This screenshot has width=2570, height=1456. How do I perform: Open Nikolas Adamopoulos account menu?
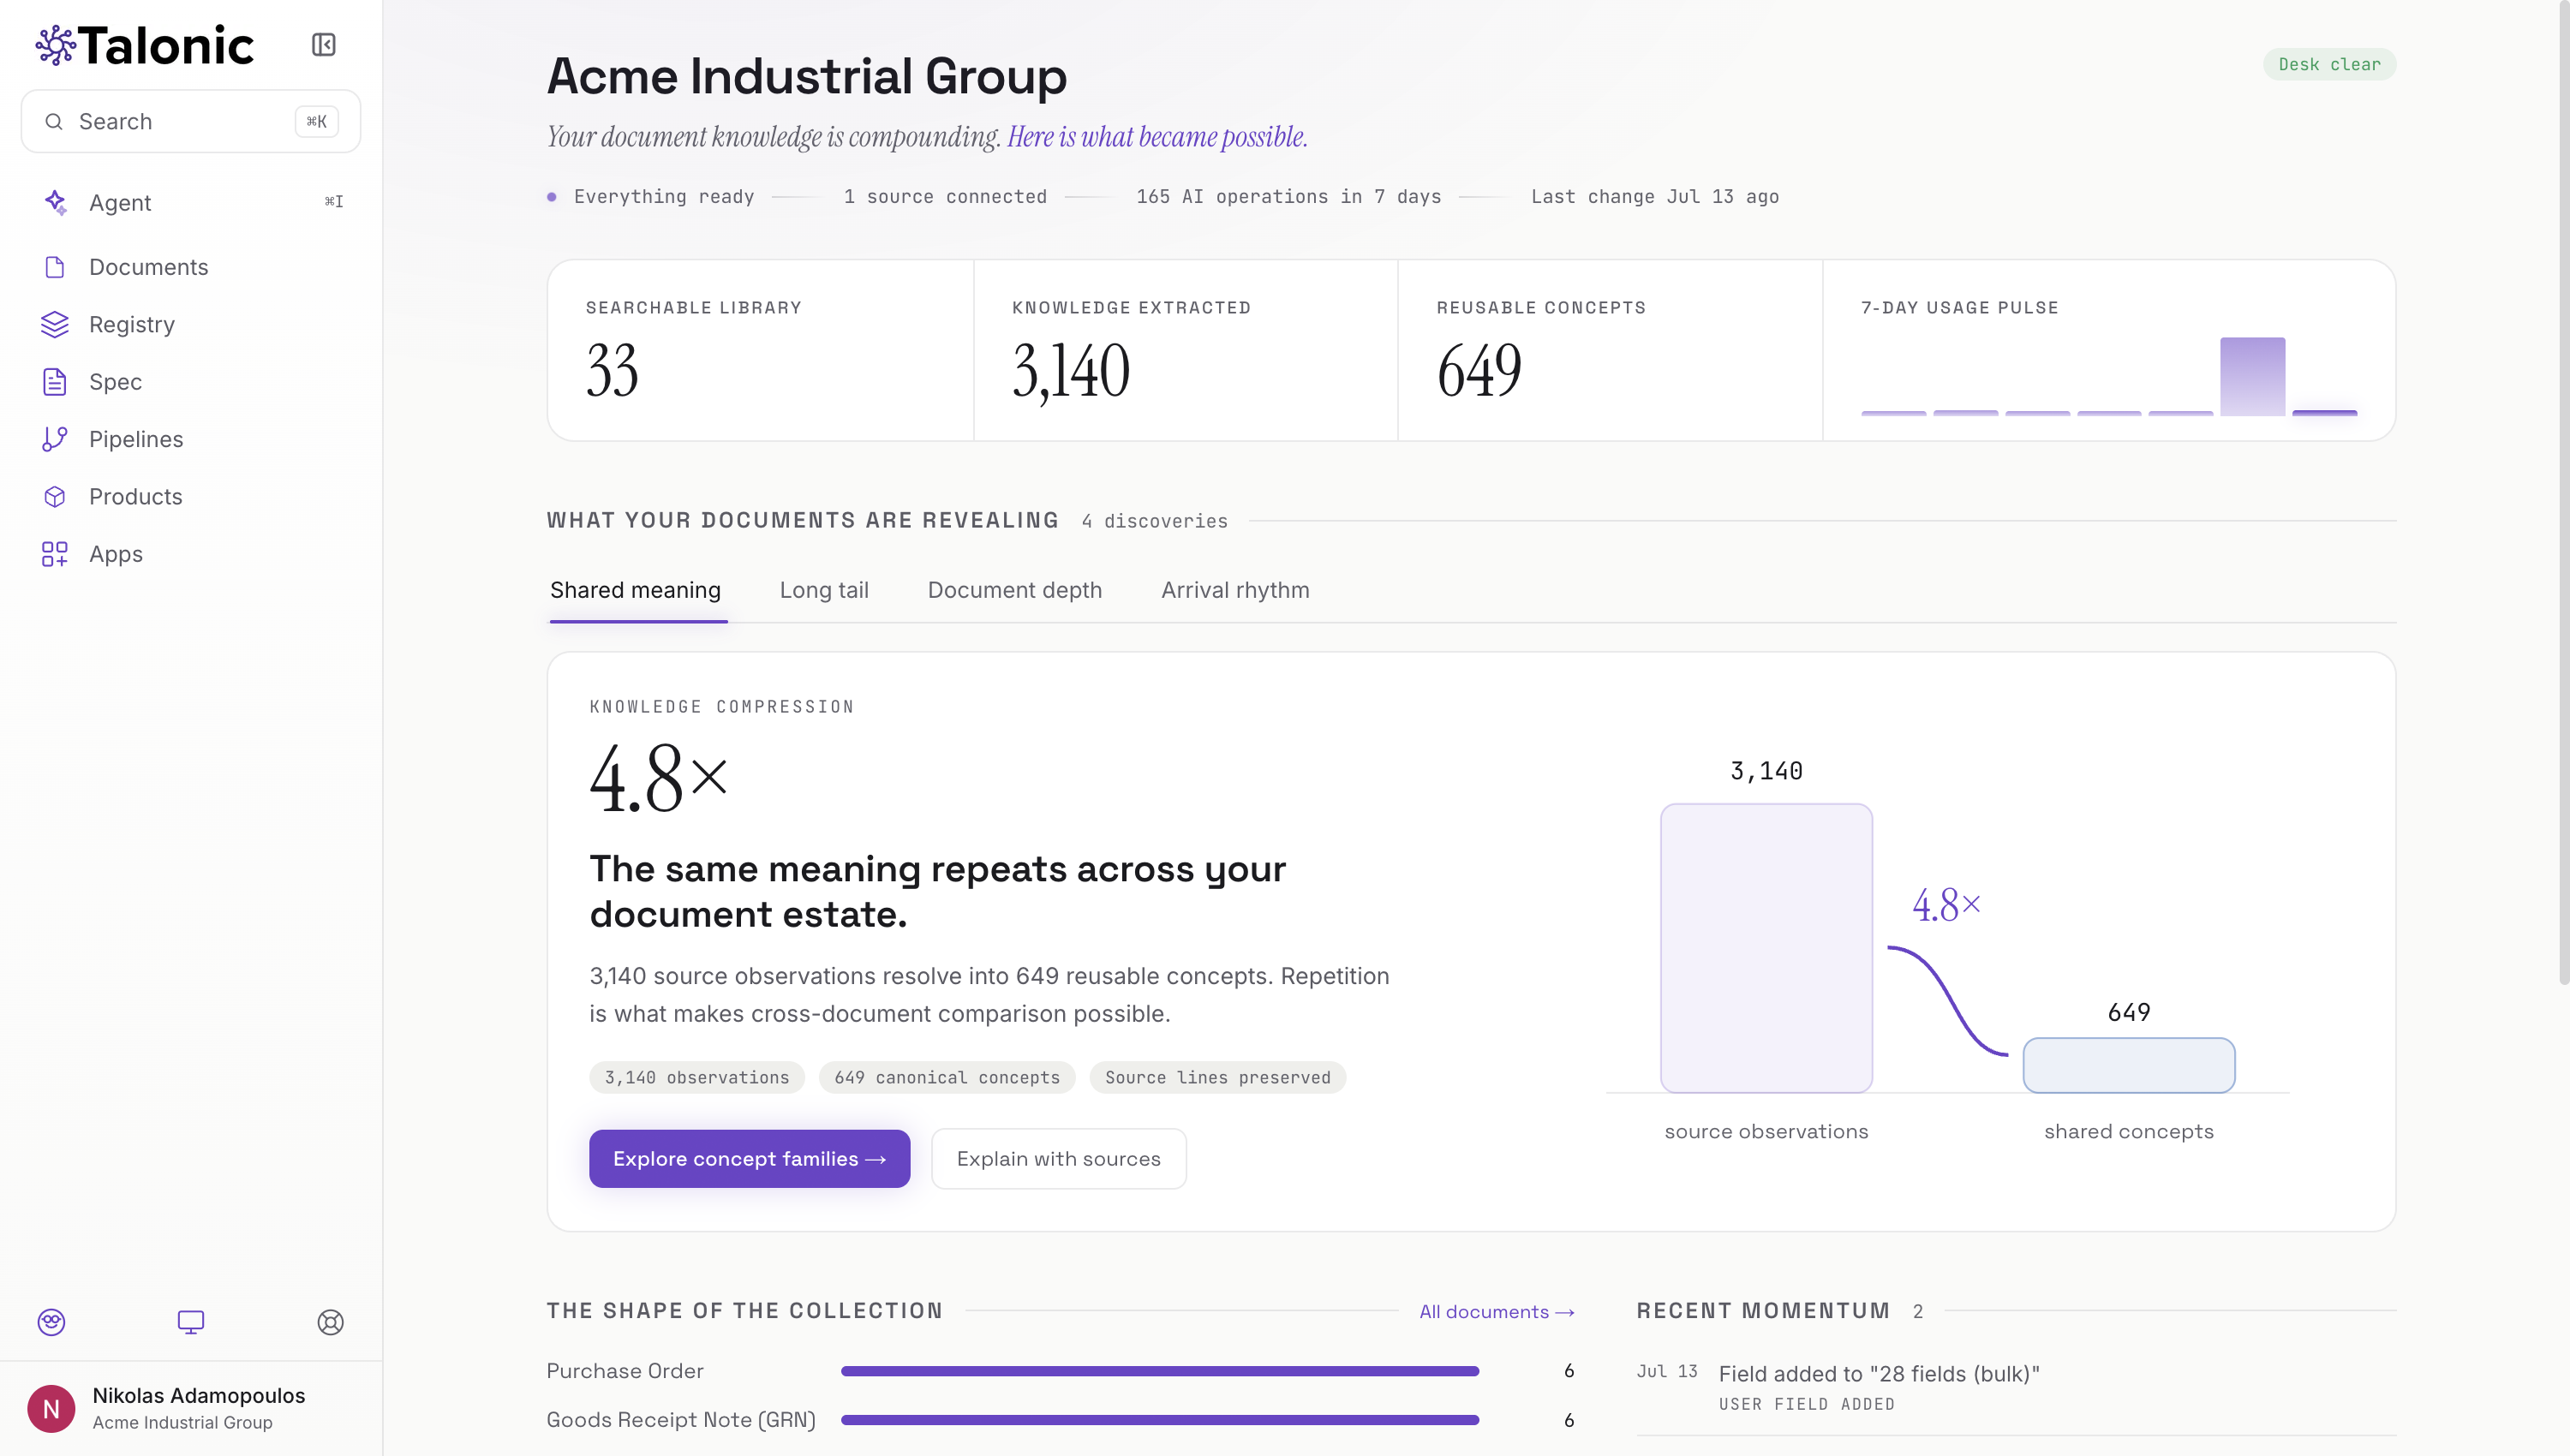pos(191,1409)
